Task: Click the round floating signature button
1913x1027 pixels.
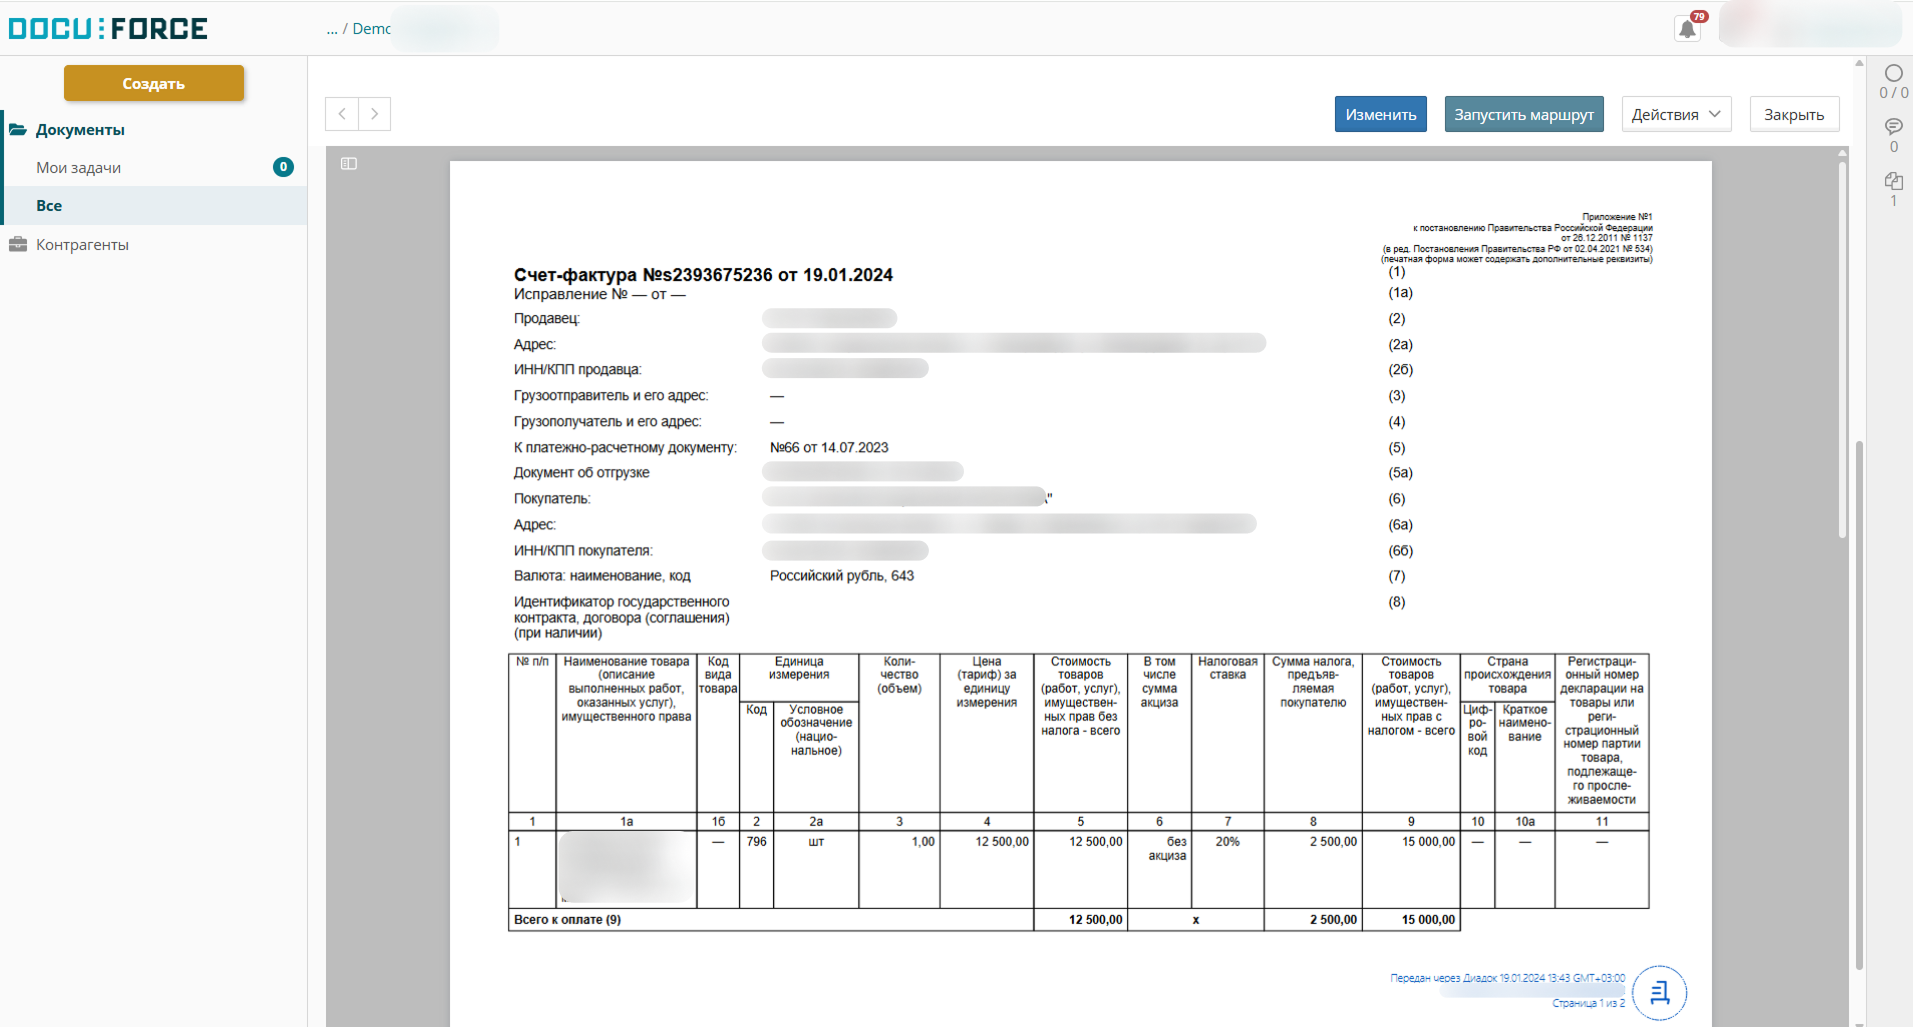Action: pos(1659,992)
